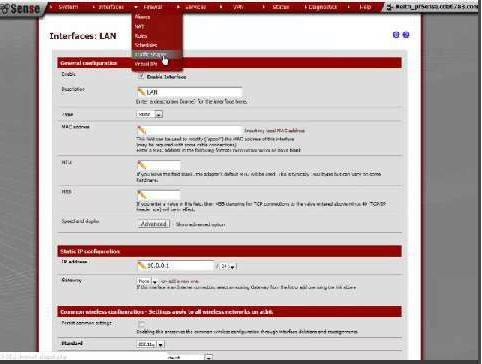The height and width of the screenshot is (364, 482).
Task: Open the partially visible dropdown below Standard
Action: [190, 358]
